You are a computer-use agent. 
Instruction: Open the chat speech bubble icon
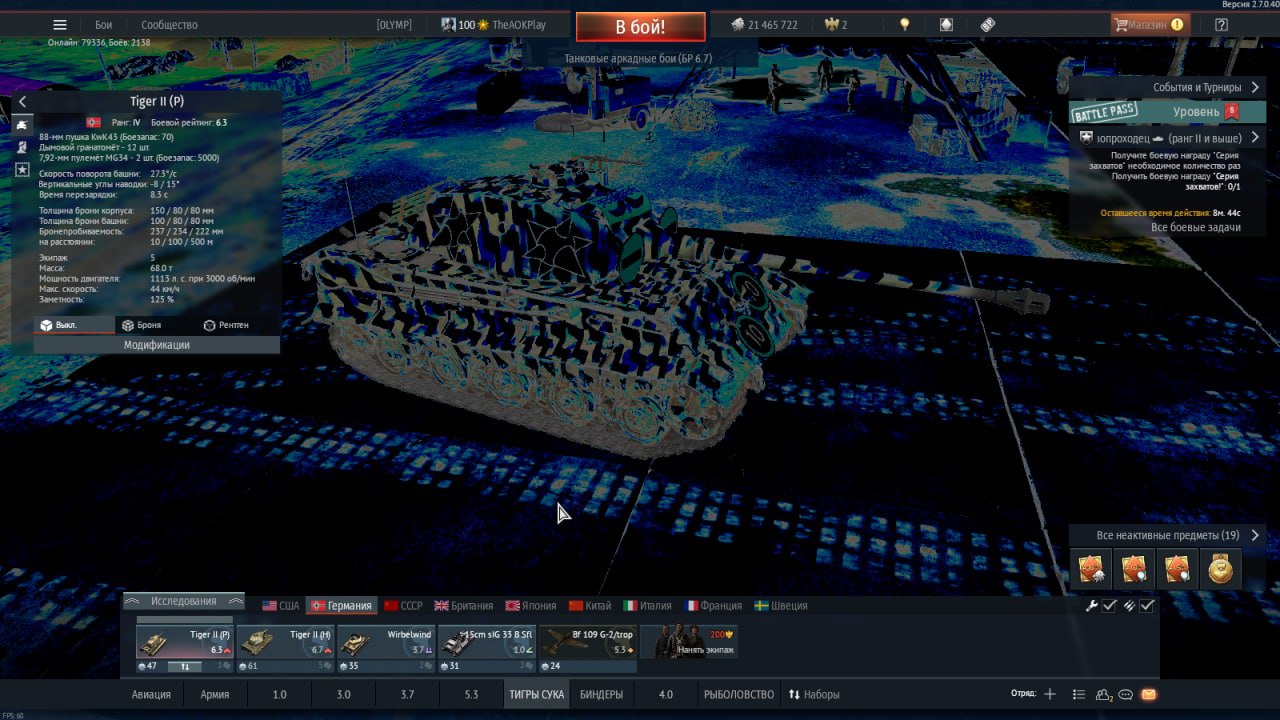point(1126,694)
